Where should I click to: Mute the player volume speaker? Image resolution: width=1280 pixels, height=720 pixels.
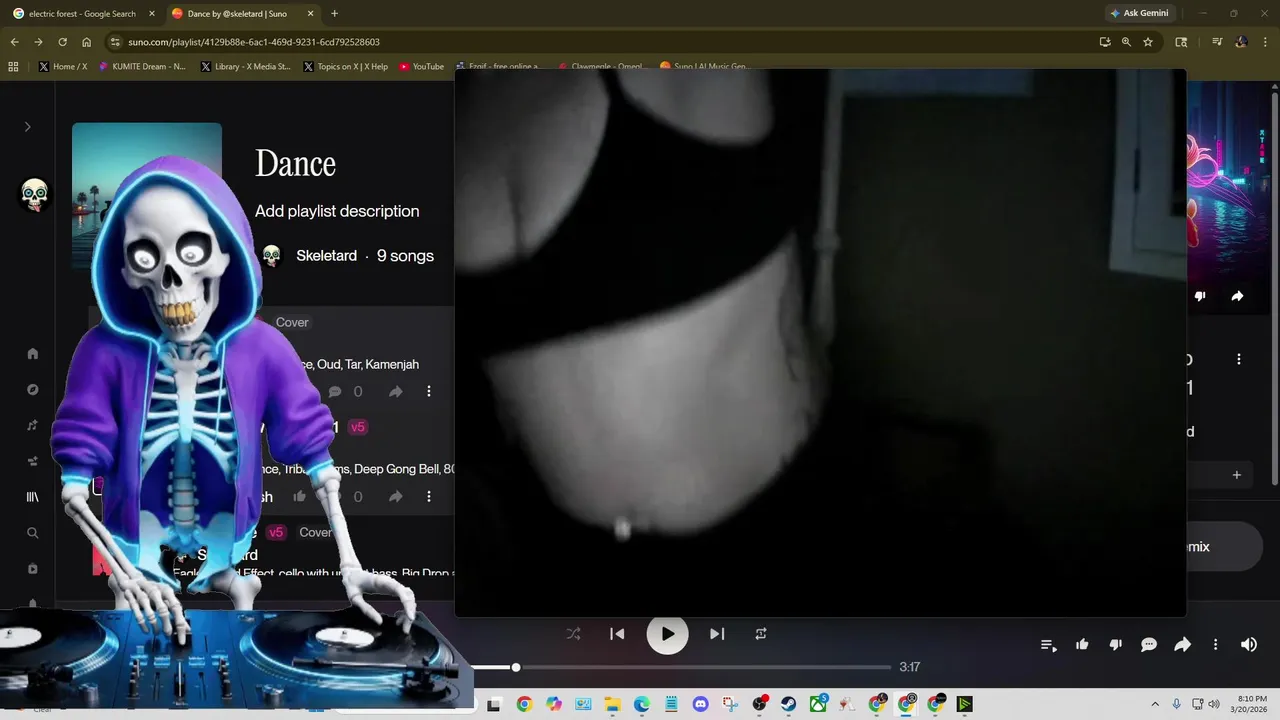click(1249, 645)
